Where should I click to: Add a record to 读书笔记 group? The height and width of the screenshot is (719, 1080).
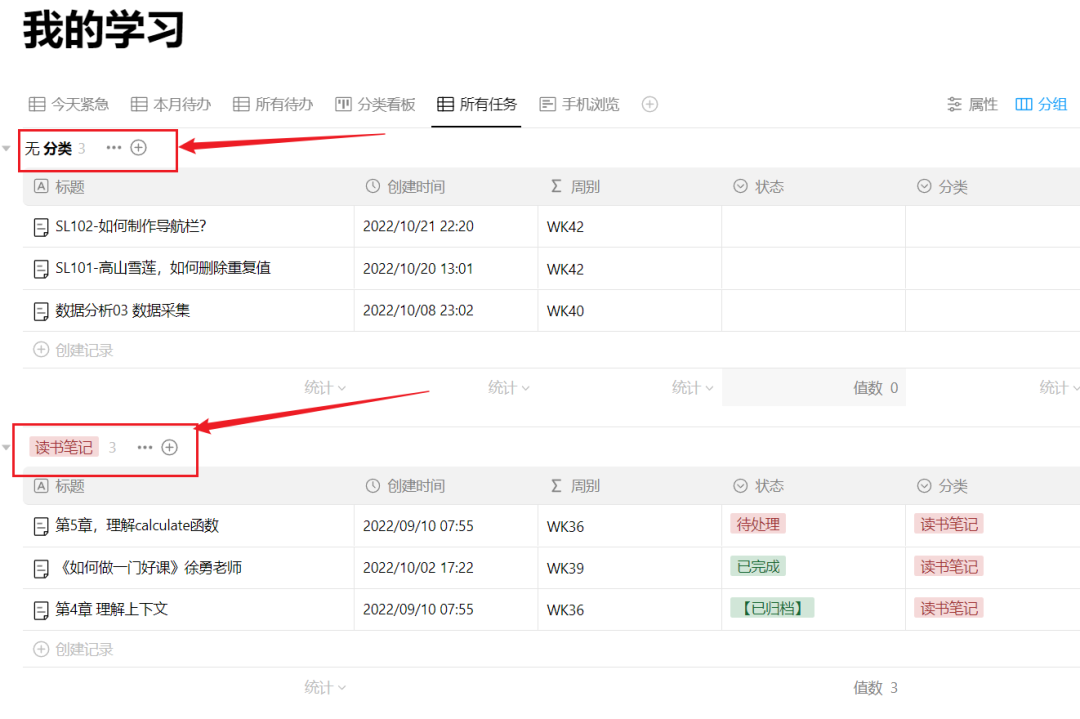[x=169, y=448]
